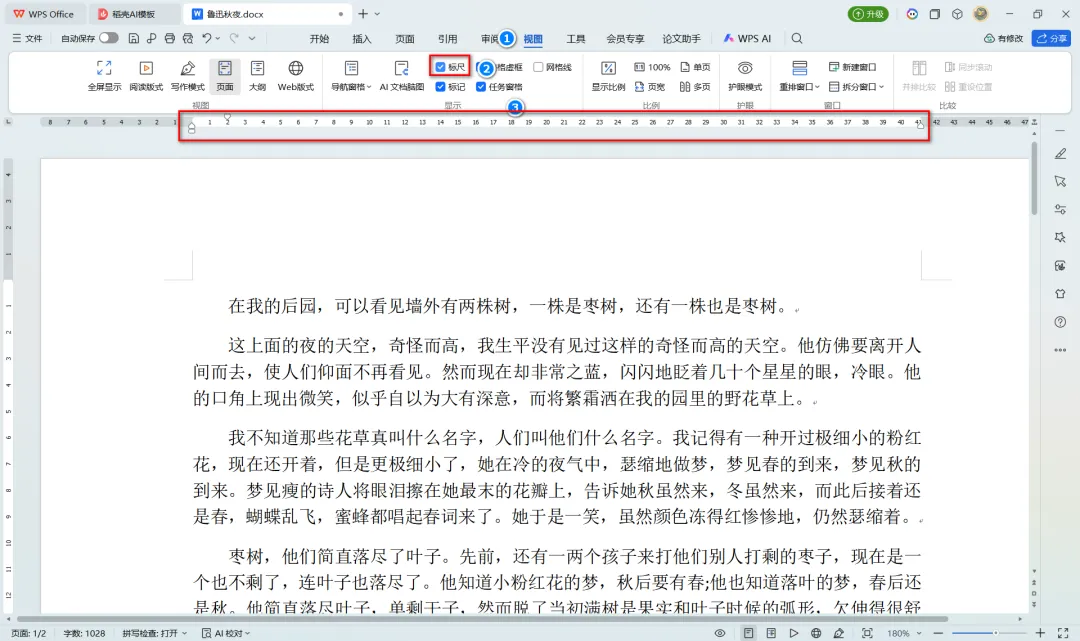Screen dimensions: 1080x641
Task: Select 单页 single page view
Action: [695, 67]
